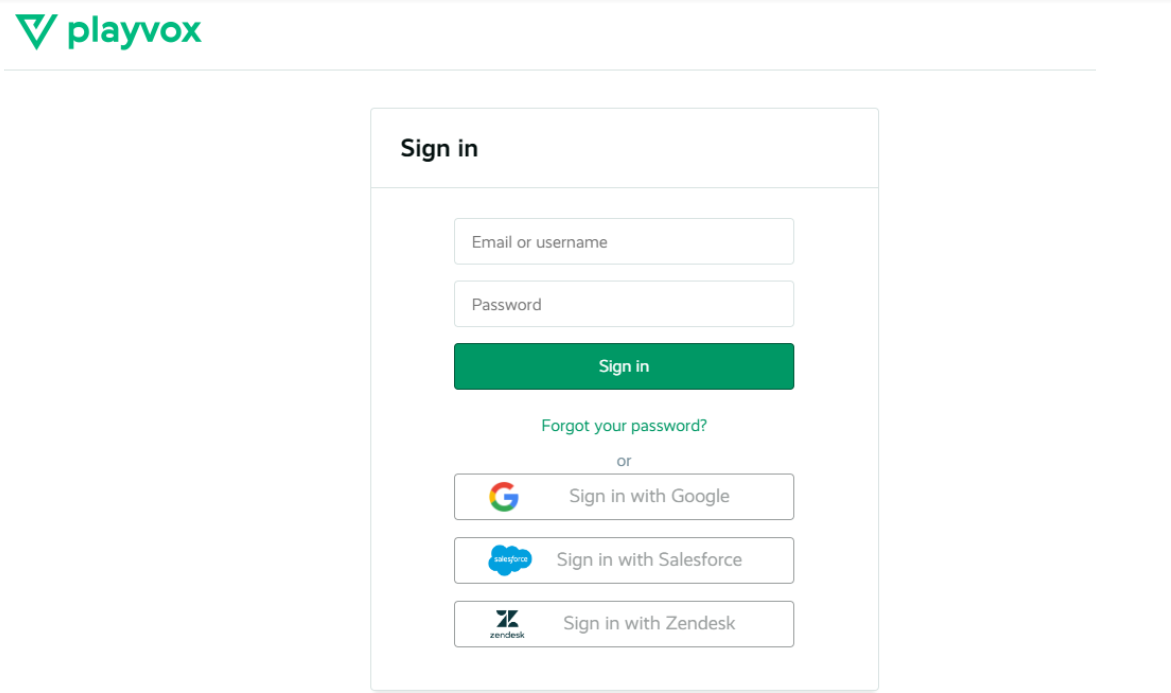Click the "Google" word in Google sign-in button
The height and width of the screenshot is (693, 1171).
click(700, 497)
